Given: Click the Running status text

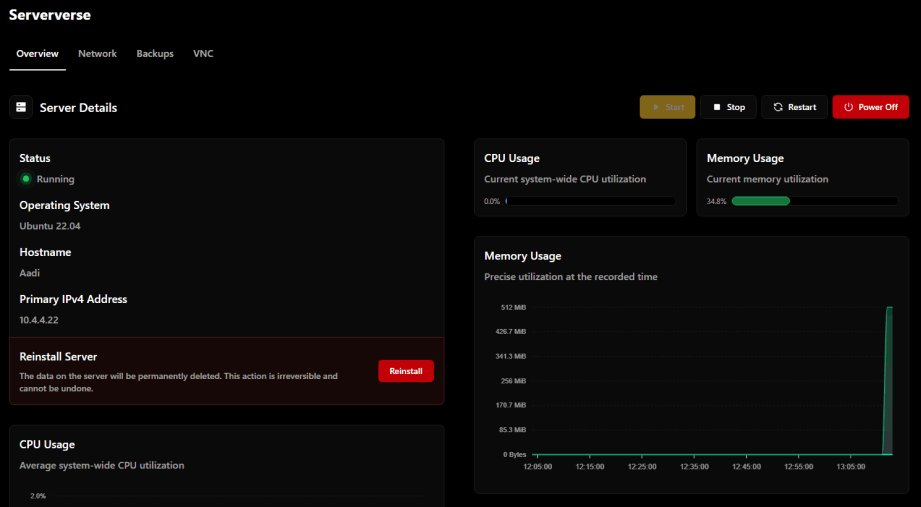Looking at the screenshot, I should tap(55, 179).
